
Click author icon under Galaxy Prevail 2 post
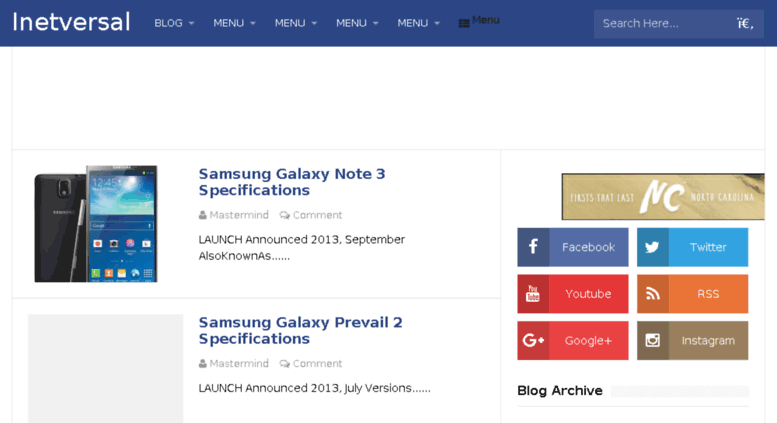coord(203,364)
